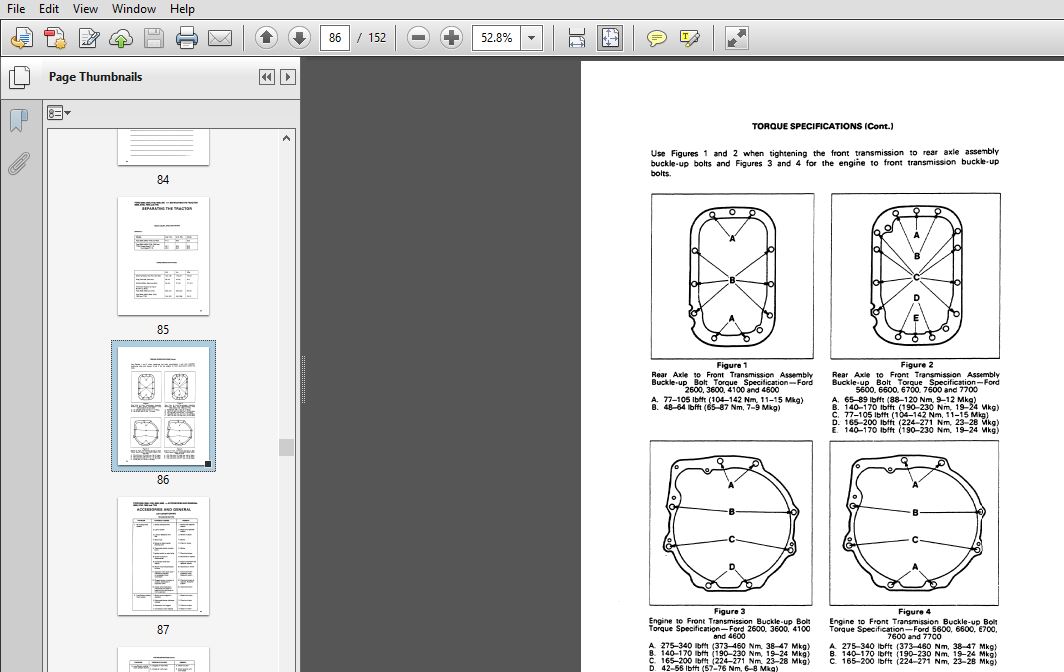Image resolution: width=1064 pixels, height=672 pixels.
Task: Open the File menu
Action: [16, 9]
